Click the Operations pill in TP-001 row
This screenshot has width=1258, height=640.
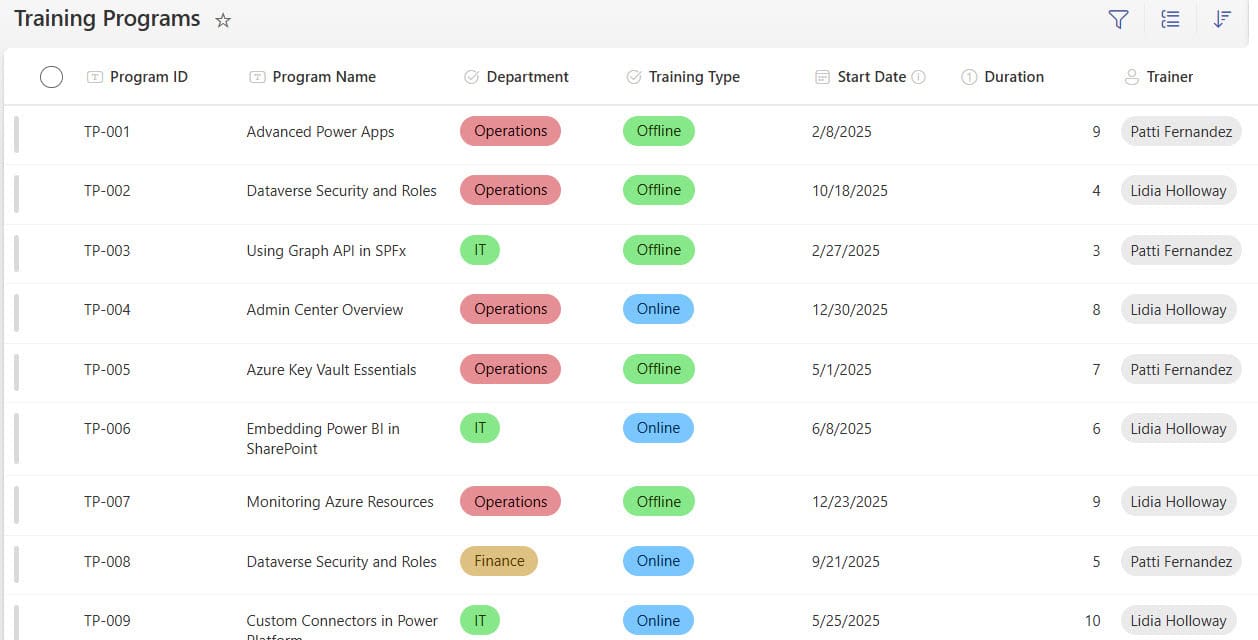pos(510,131)
